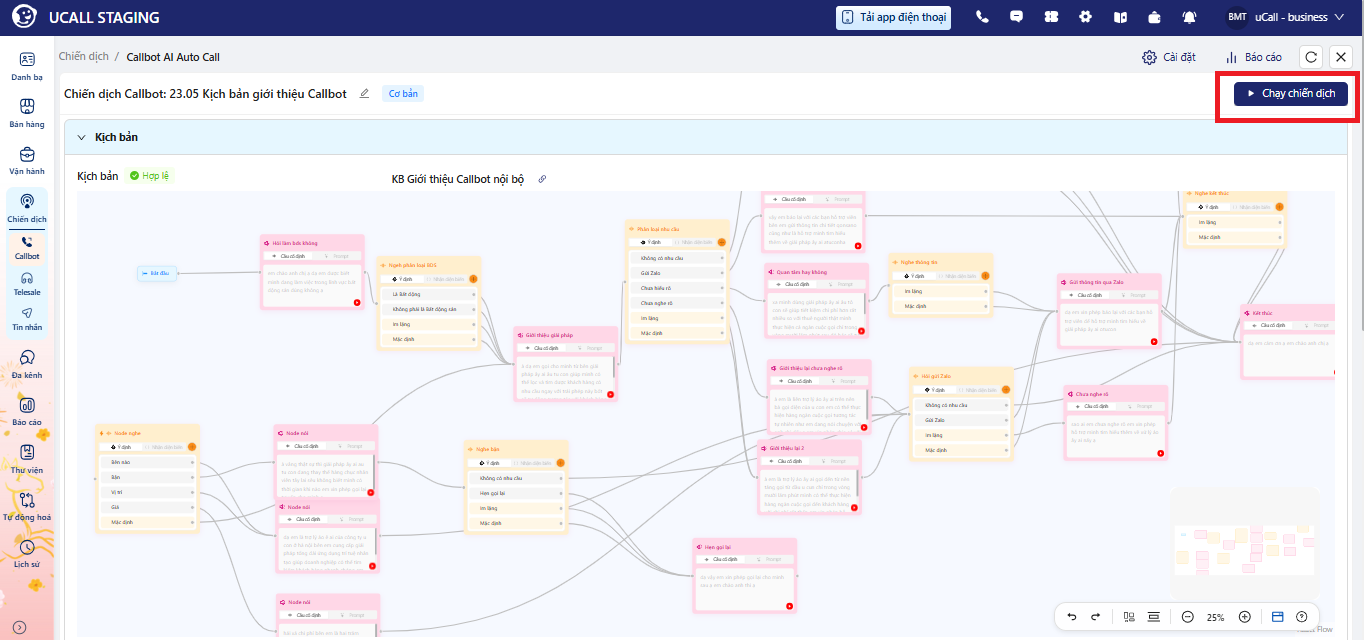
Task: Toggle the minimap panel icon
Action: coord(1278,617)
